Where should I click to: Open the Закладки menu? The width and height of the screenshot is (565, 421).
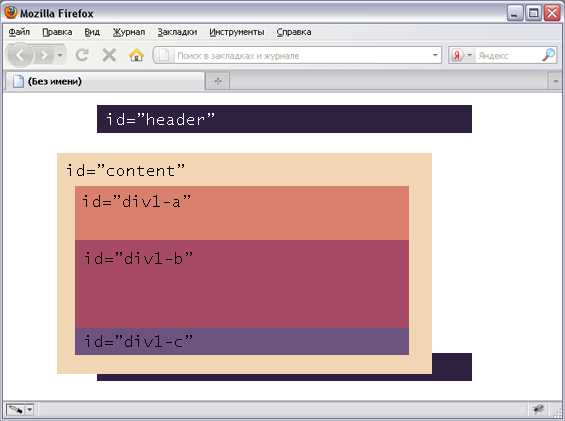(x=177, y=32)
